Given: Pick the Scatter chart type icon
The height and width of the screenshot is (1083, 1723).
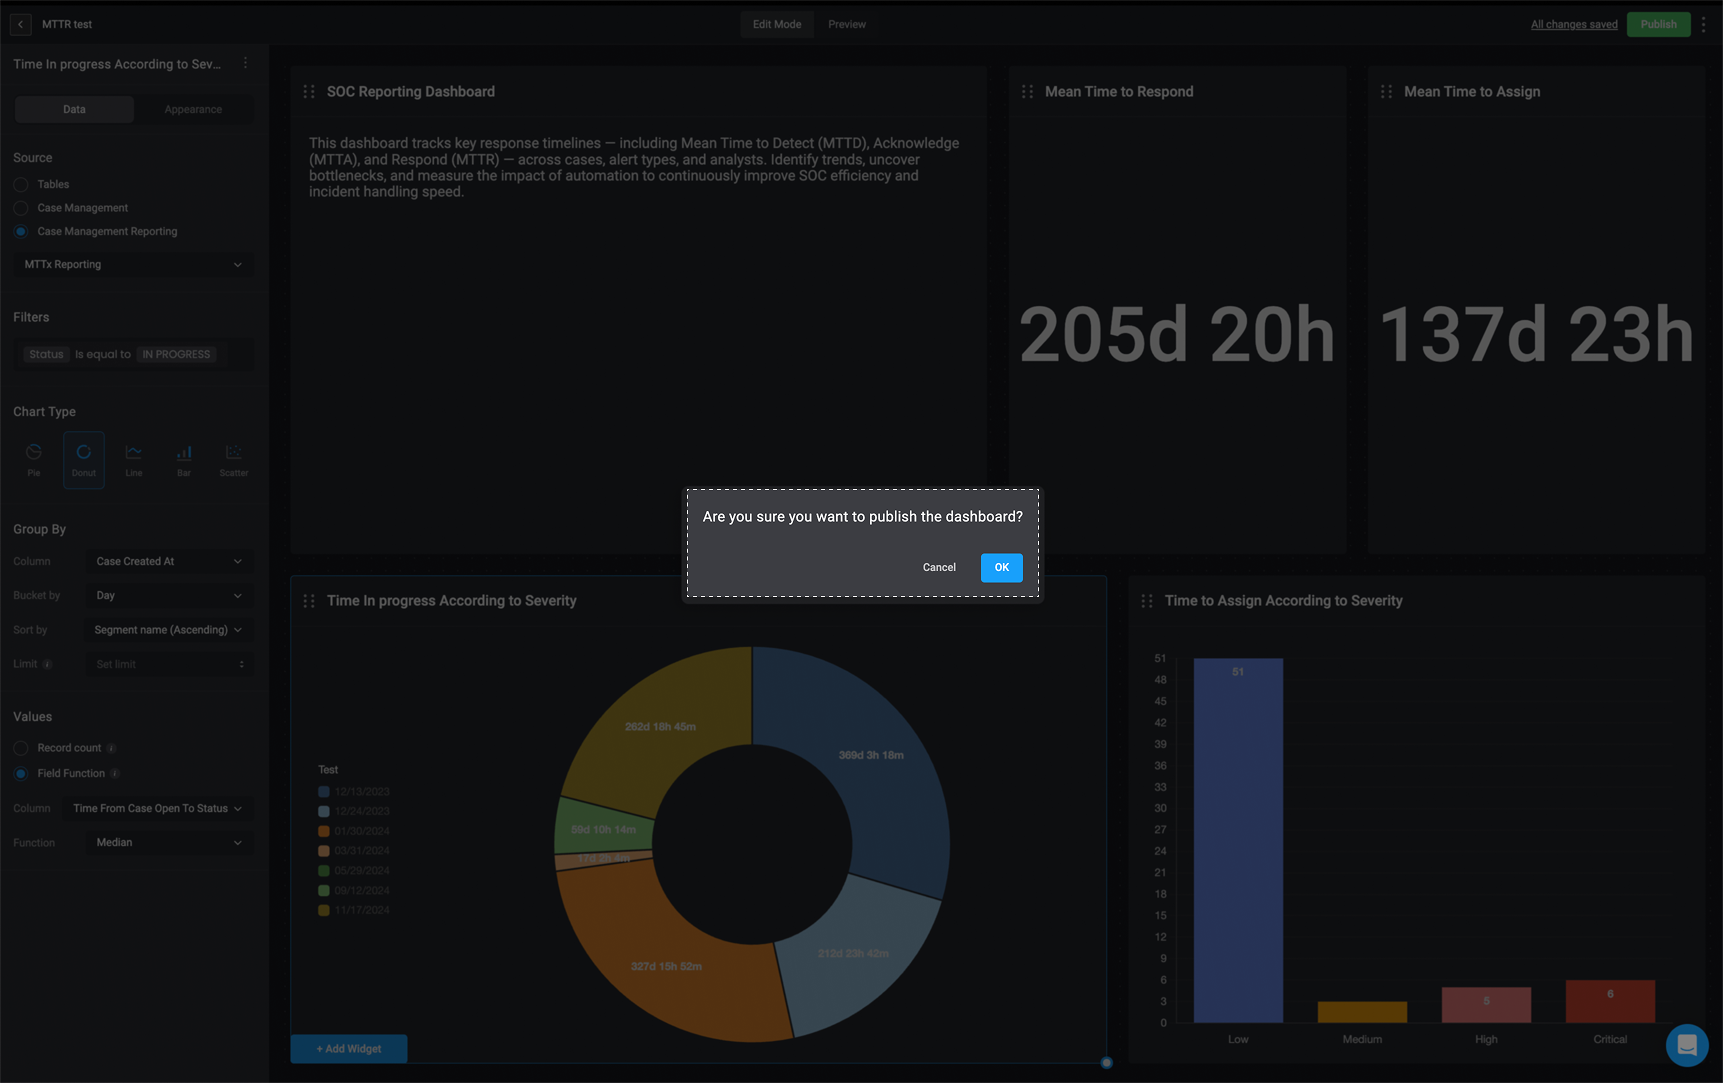Looking at the screenshot, I should tap(234, 460).
